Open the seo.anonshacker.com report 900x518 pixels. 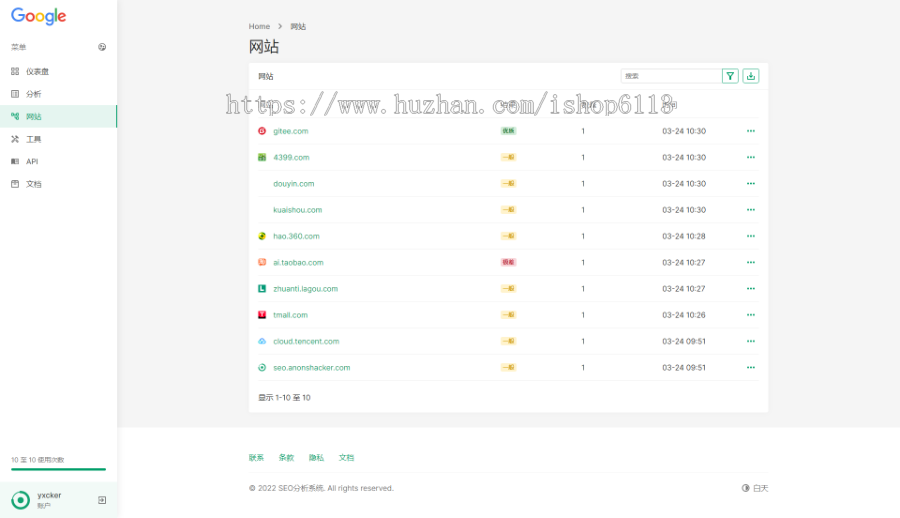pyautogui.click(x=312, y=368)
